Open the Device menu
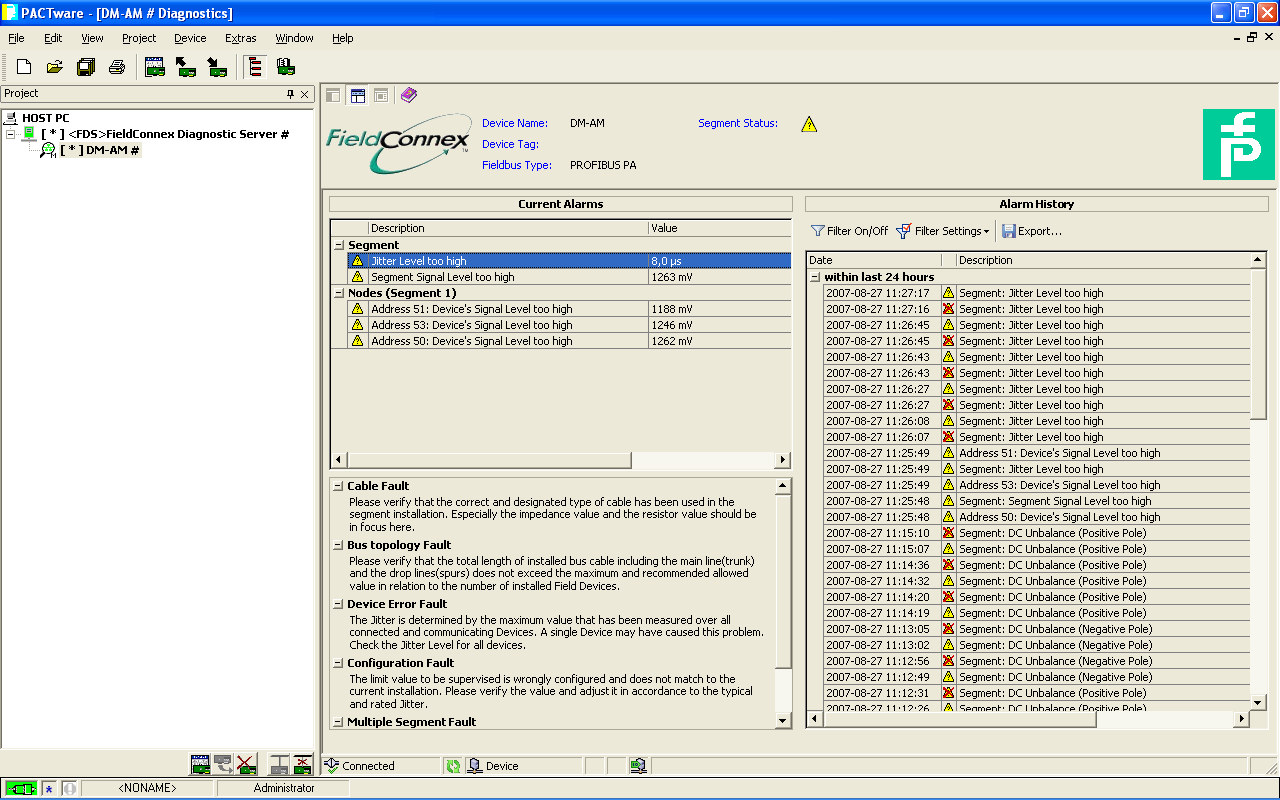The height and width of the screenshot is (800, 1280). click(190, 38)
